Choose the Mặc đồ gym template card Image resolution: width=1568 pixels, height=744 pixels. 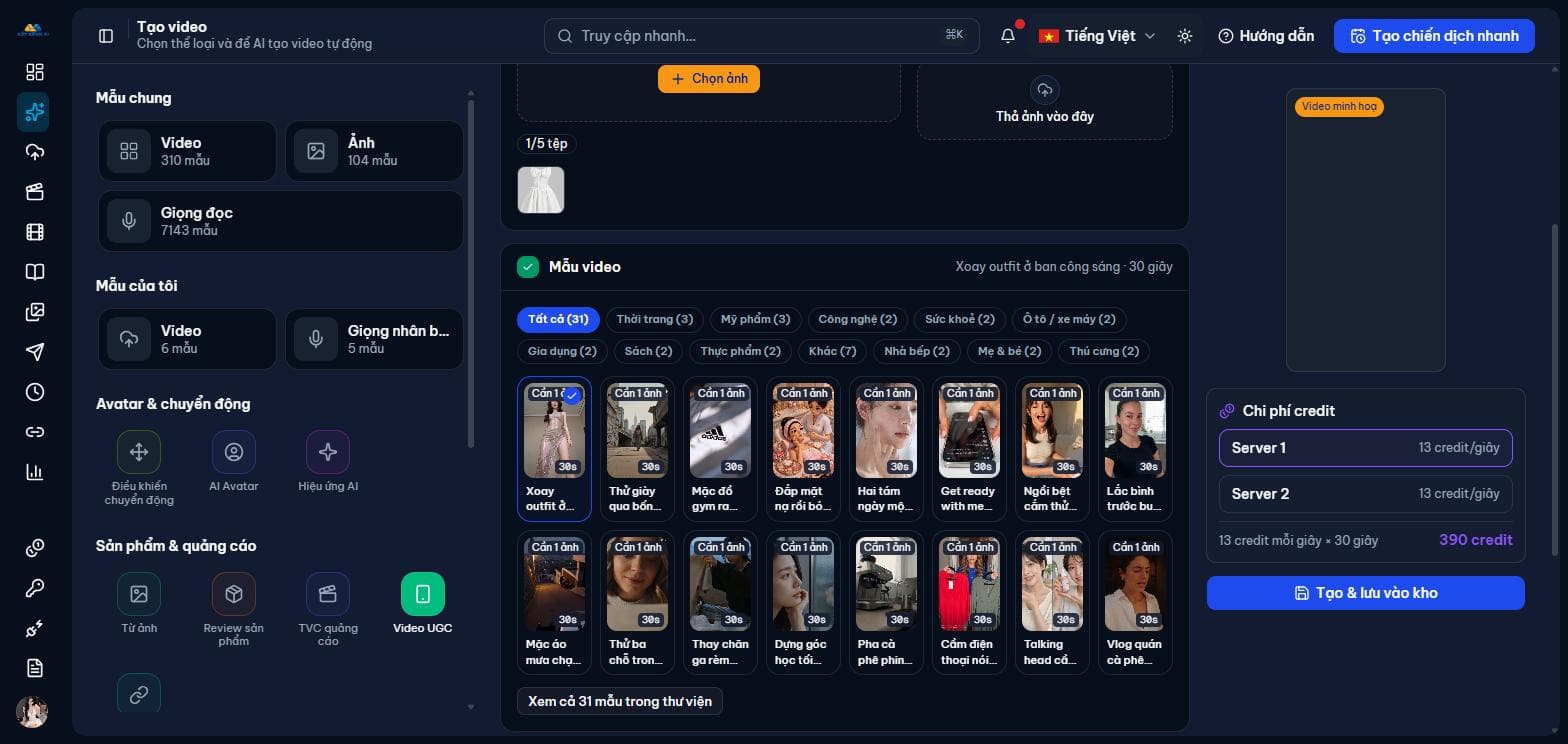(x=720, y=448)
